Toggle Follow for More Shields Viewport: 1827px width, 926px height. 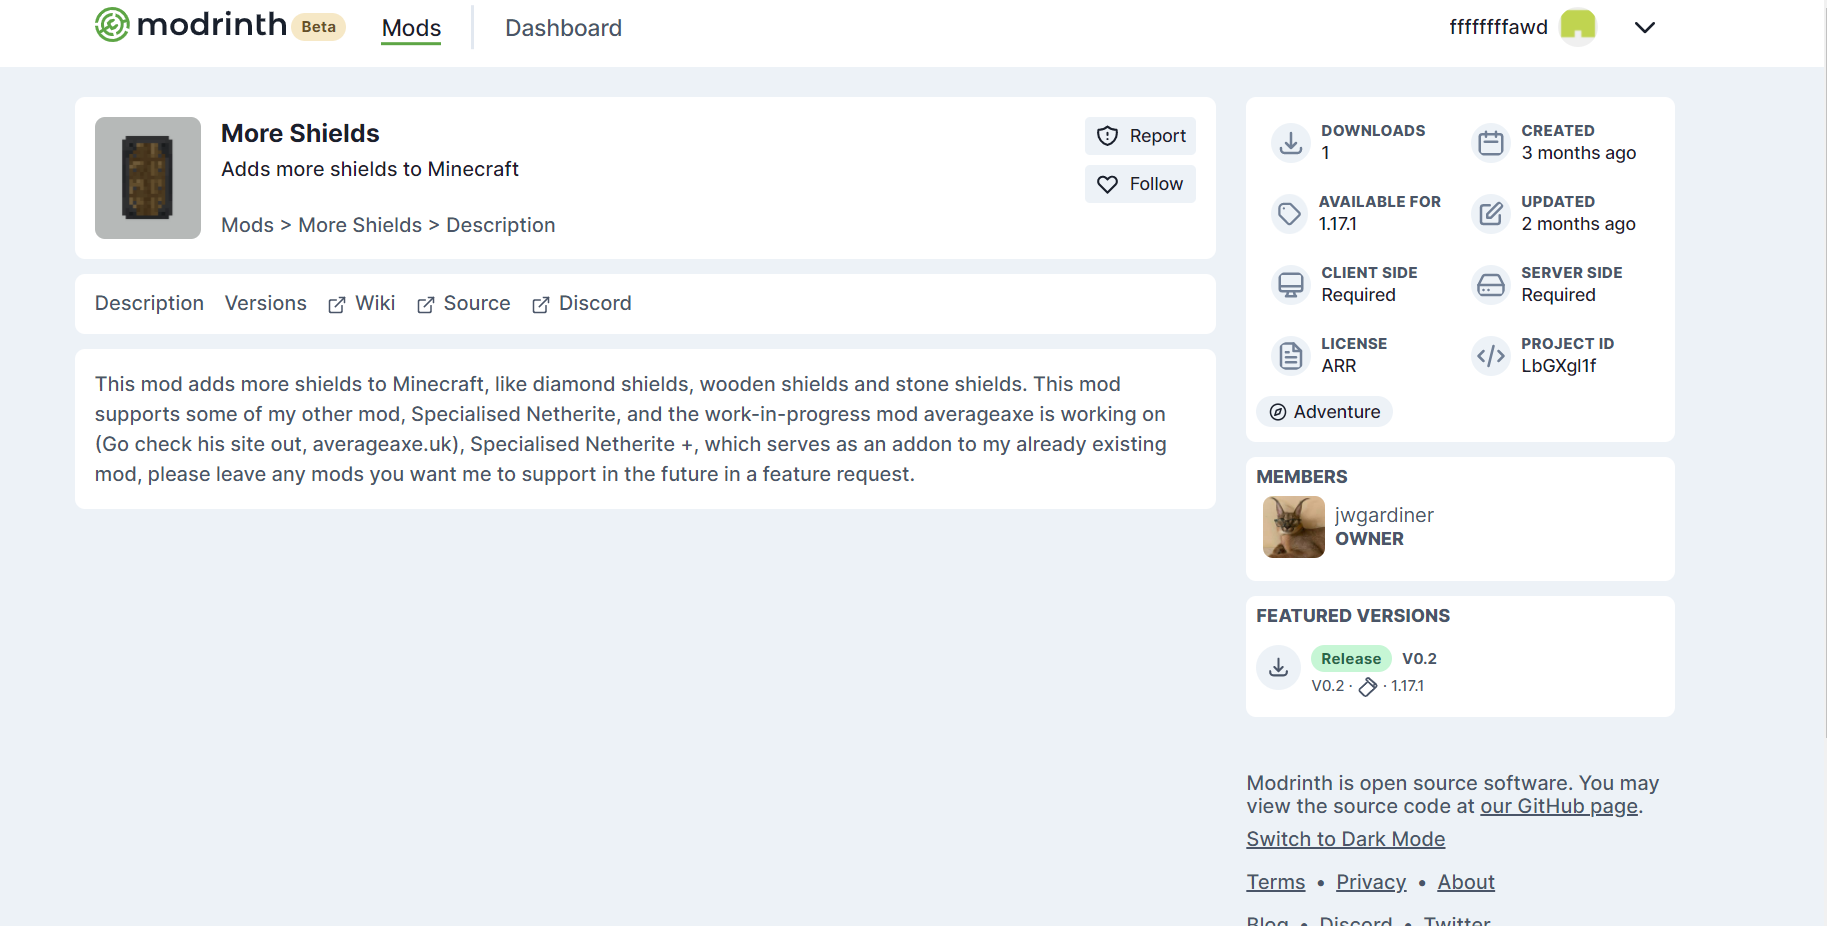click(x=1139, y=183)
